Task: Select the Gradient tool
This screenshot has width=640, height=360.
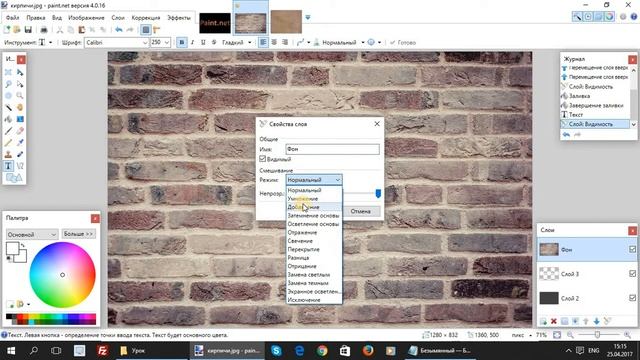Action: tap(20, 119)
